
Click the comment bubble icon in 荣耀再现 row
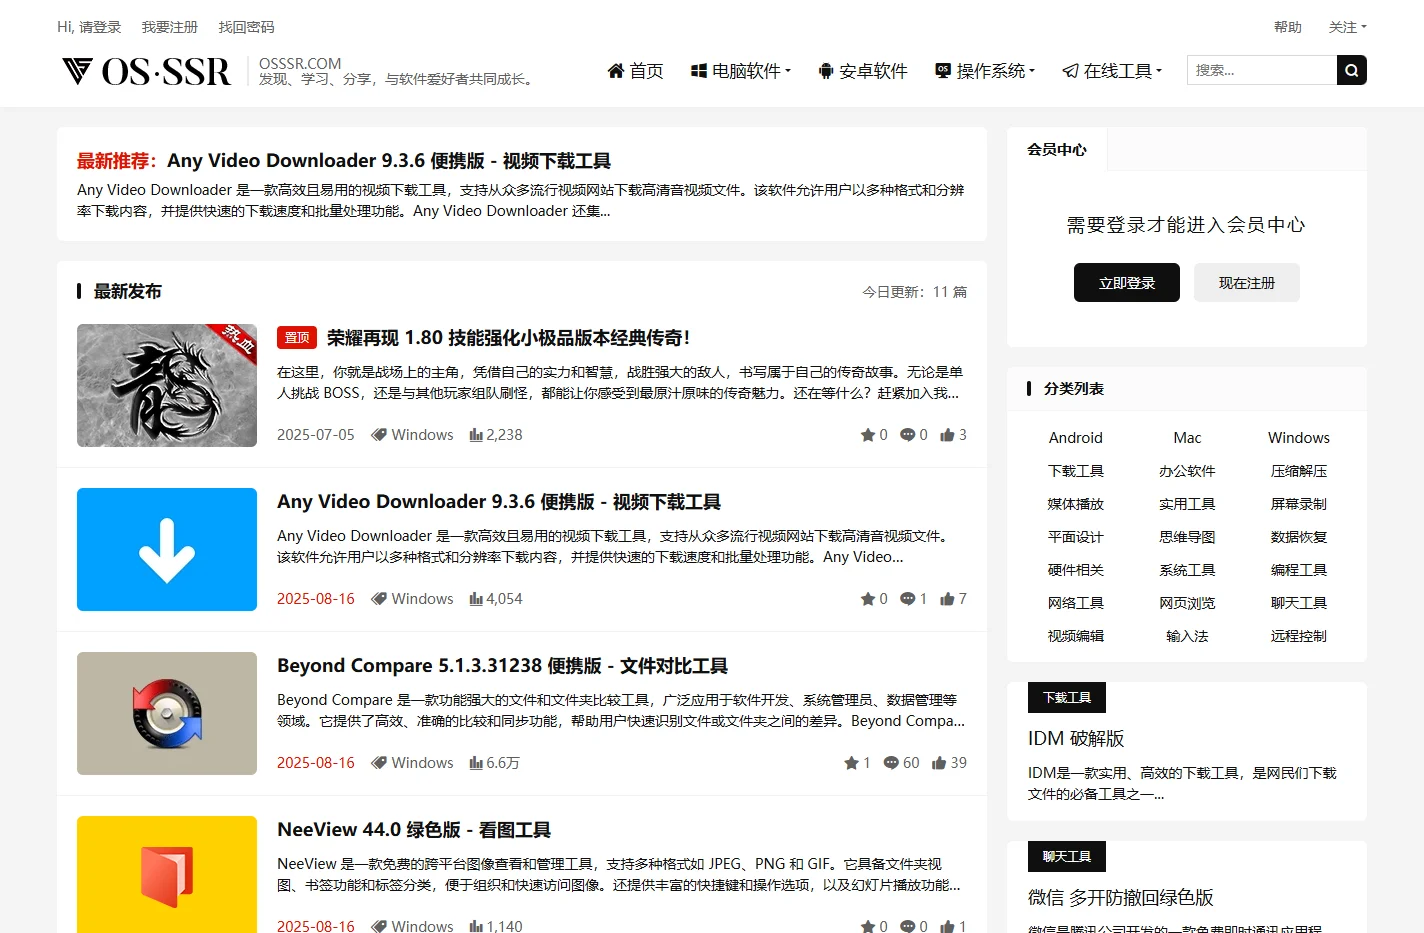coord(907,435)
